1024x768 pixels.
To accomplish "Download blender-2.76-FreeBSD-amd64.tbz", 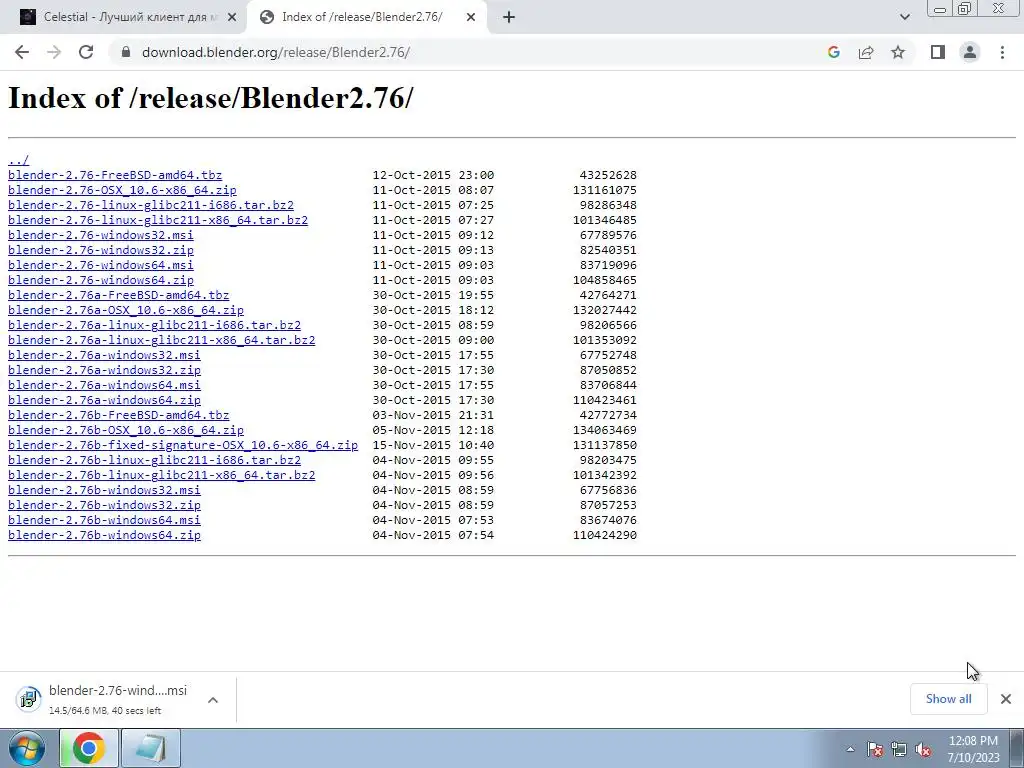I will (x=115, y=175).
